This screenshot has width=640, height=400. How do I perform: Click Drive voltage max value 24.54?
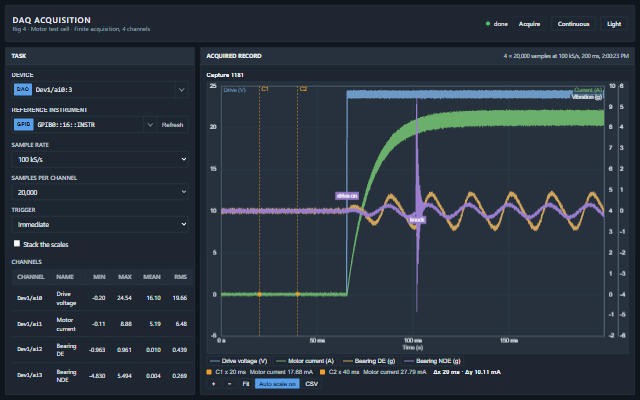coord(124,298)
